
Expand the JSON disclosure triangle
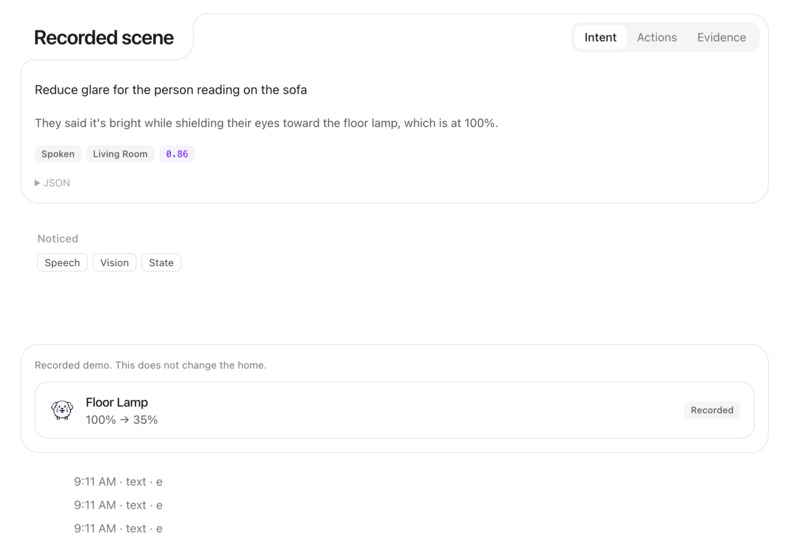pos(37,183)
